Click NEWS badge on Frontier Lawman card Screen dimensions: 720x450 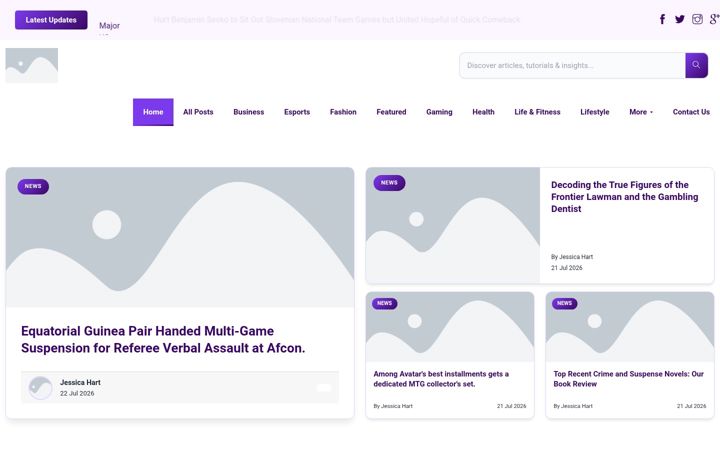click(389, 183)
